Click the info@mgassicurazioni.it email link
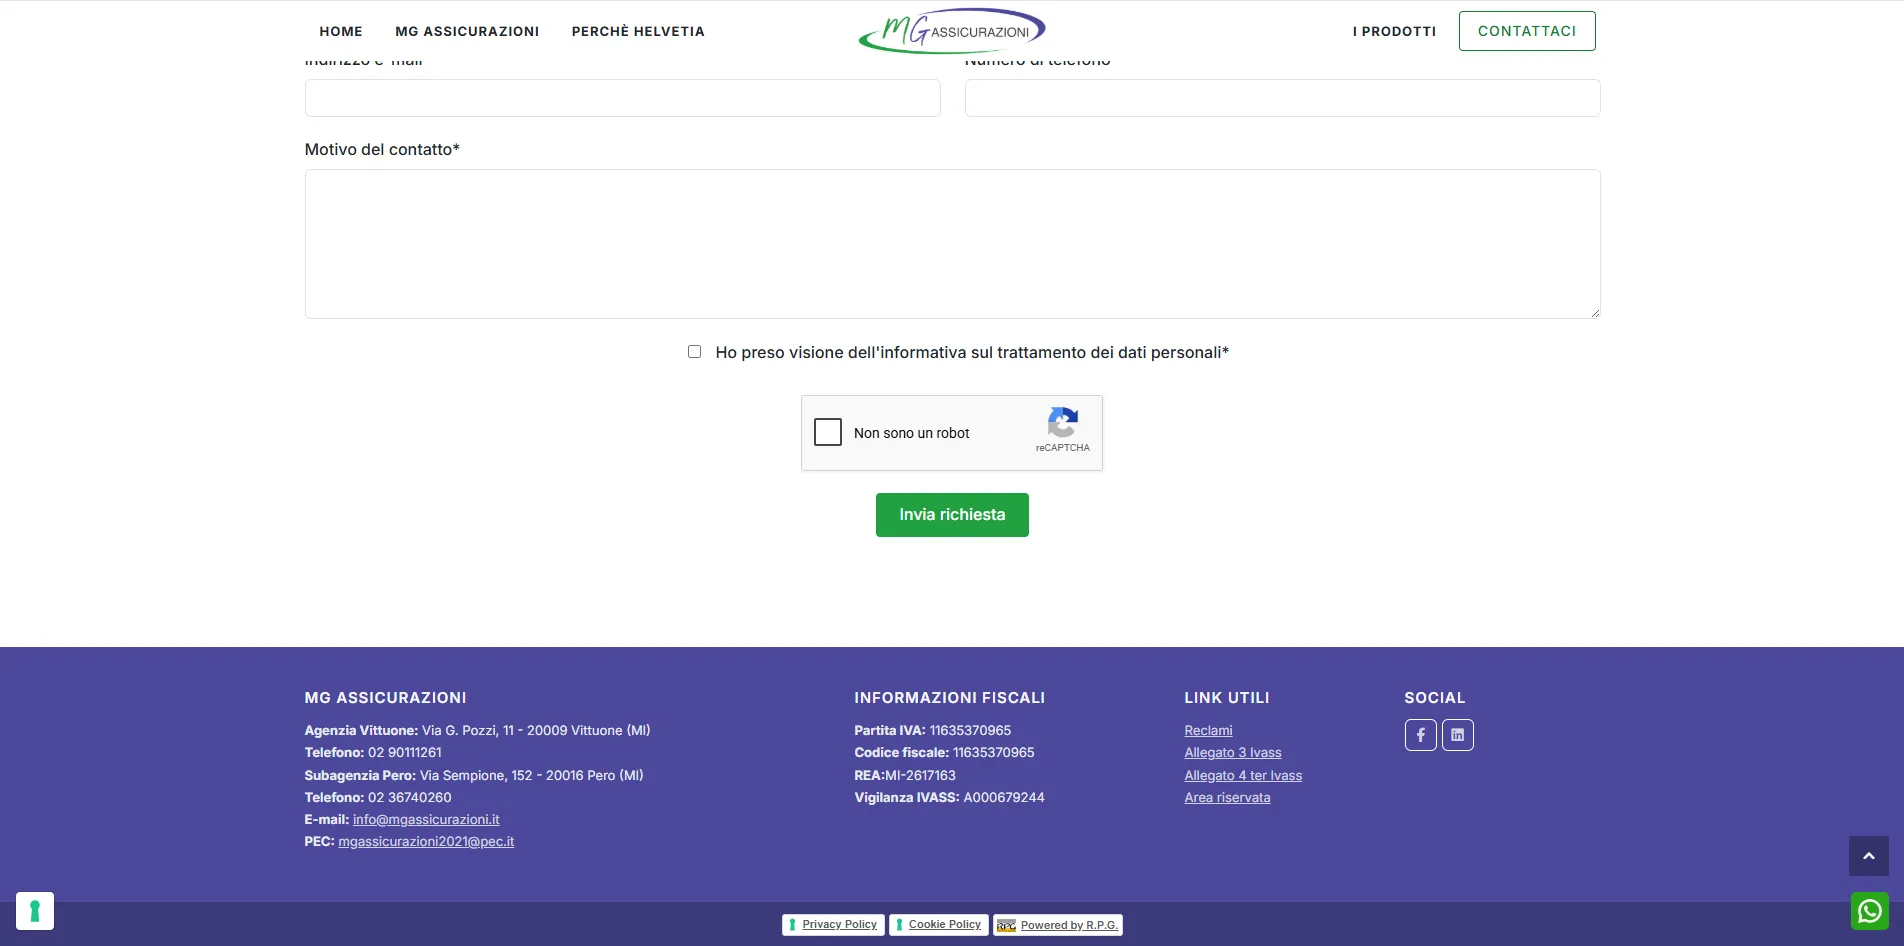 [426, 820]
